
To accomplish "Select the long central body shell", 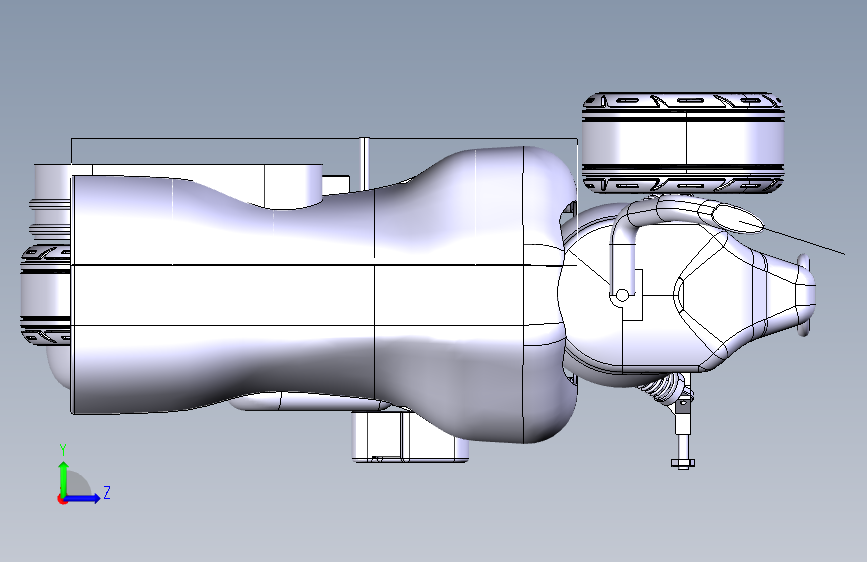I will 323,293.
